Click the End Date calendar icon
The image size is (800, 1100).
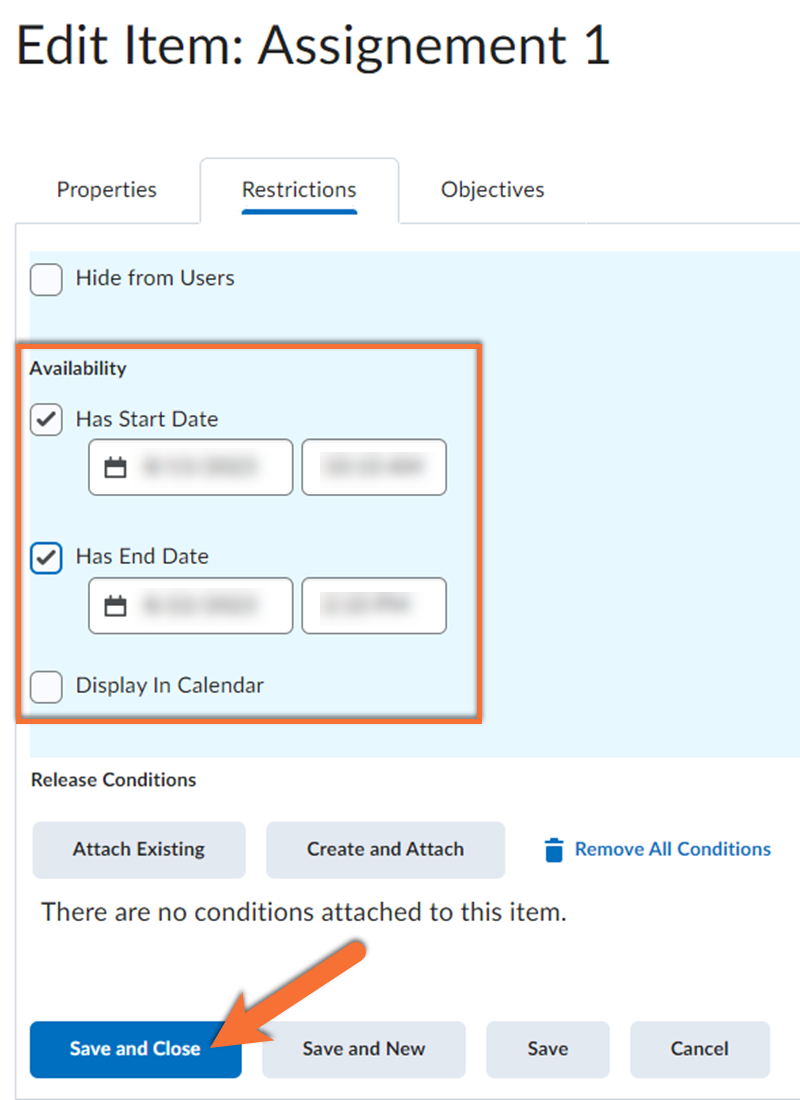(116, 605)
